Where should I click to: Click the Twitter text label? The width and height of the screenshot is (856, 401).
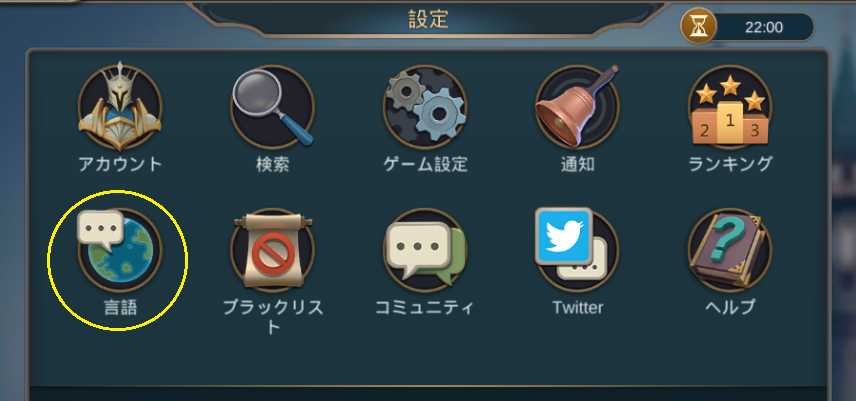point(578,307)
